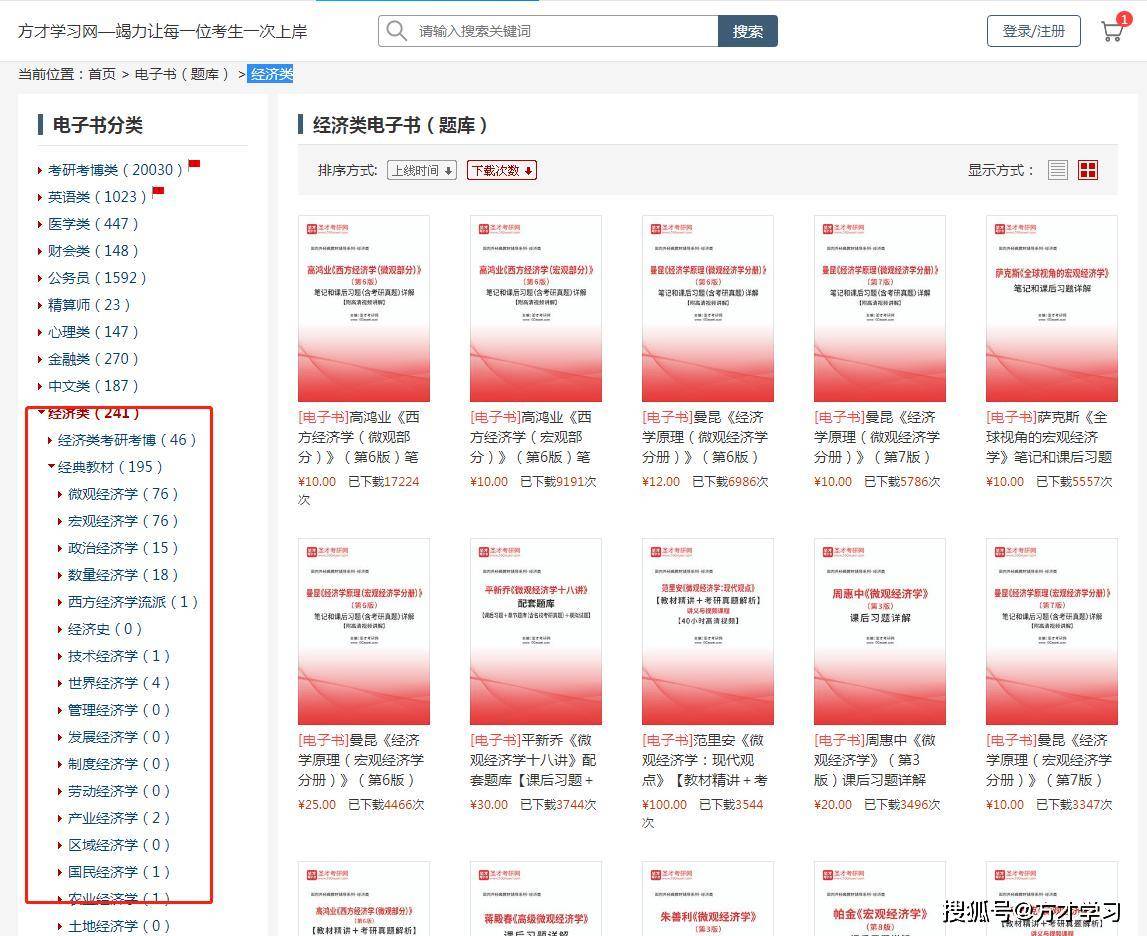Switch to list view display icon
The height and width of the screenshot is (936, 1147).
[x=1057, y=170]
